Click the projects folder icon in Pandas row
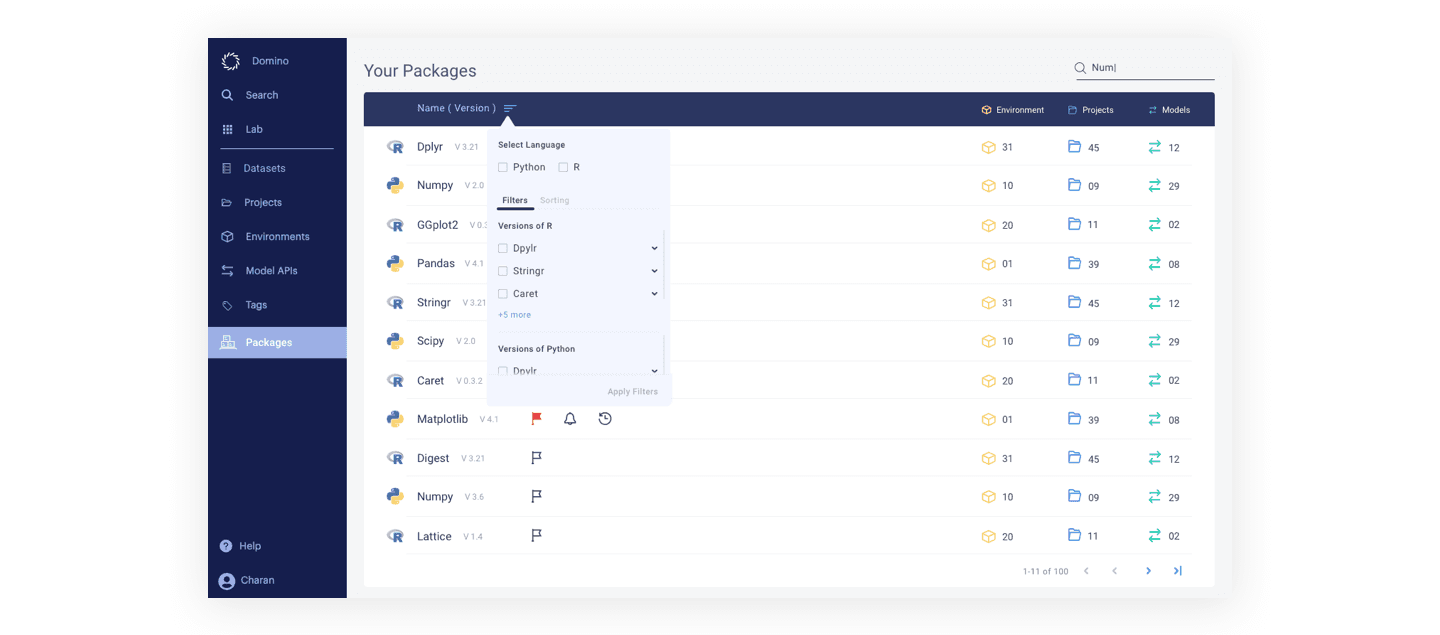The image size is (1440, 635). point(1074,263)
